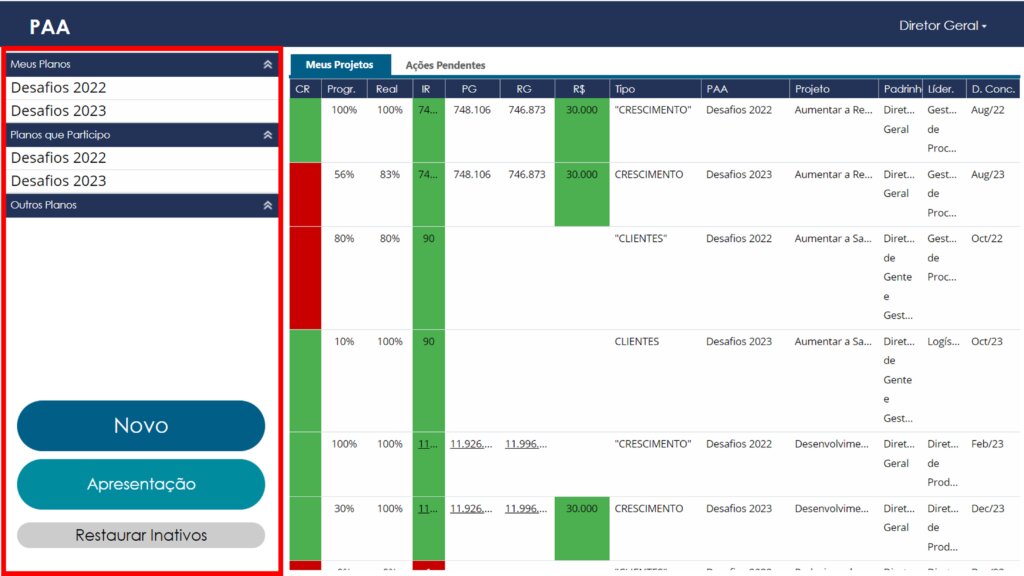The height and width of the screenshot is (576, 1024).
Task: Collapse the Meus Planos section chevron
Action: coord(267,64)
